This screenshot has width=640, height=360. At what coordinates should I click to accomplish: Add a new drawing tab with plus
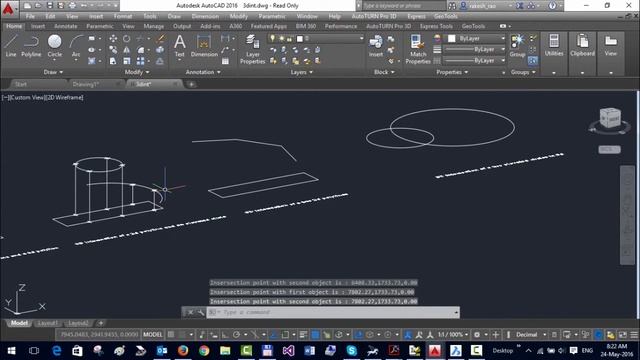point(191,84)
